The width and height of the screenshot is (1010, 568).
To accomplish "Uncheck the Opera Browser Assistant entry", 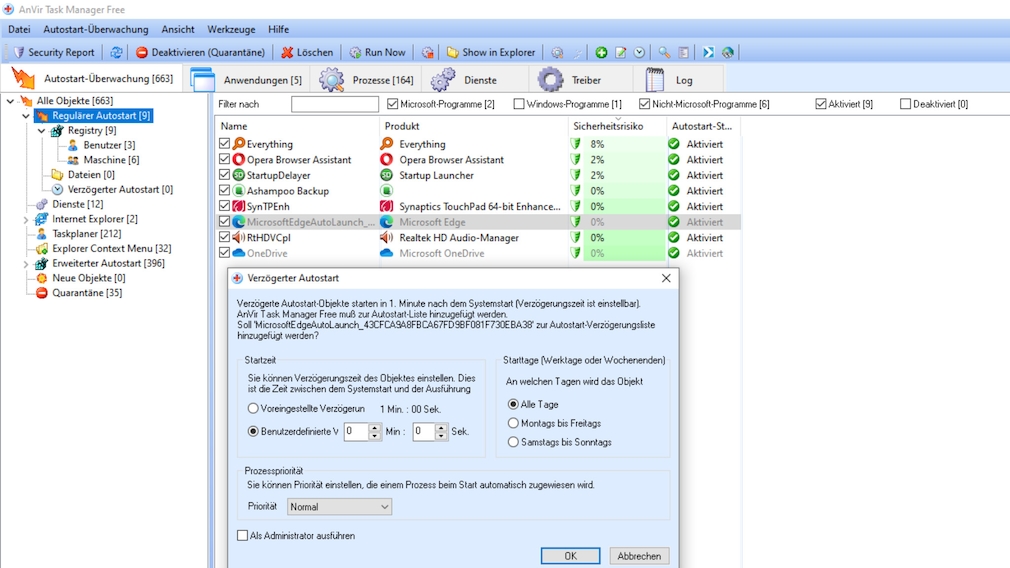I will point(224,159).
